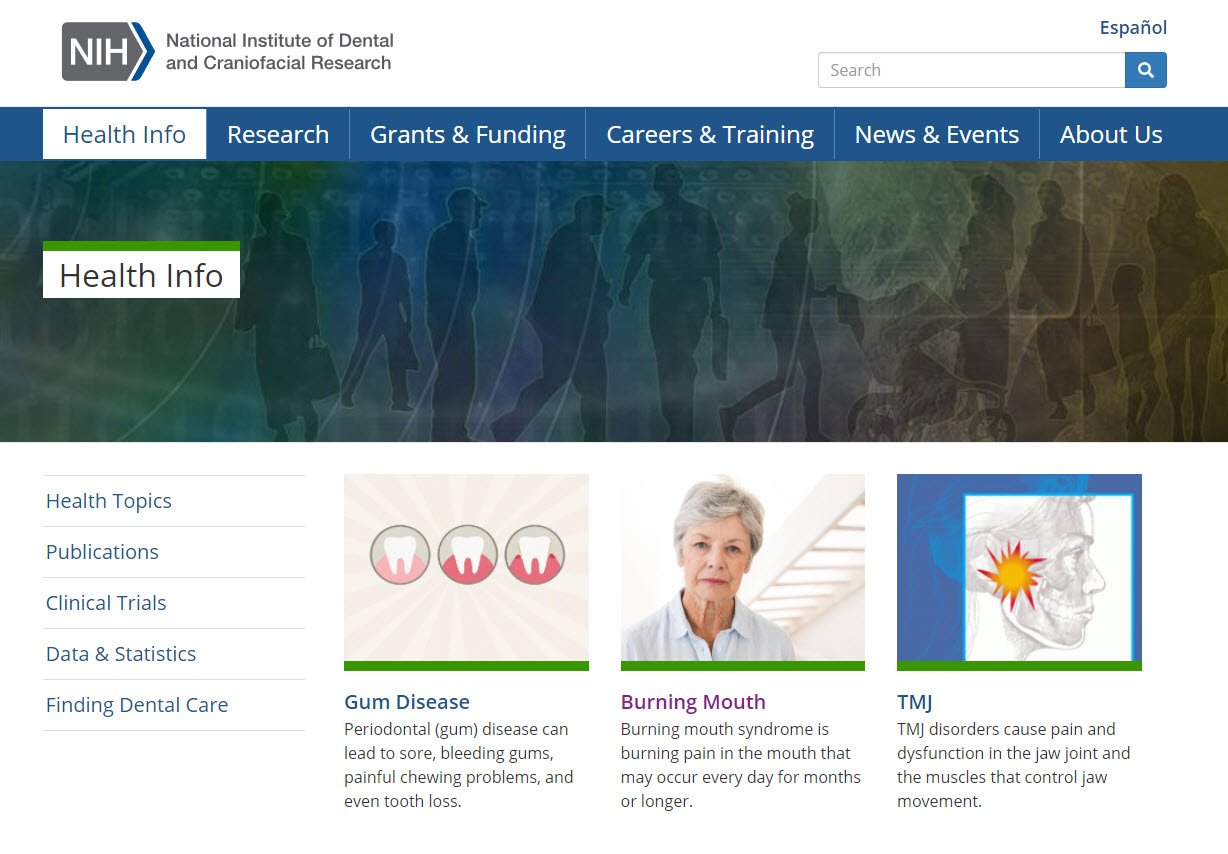Click the Gum Disease teeth illustration thumbnail
Screen dimensions: 1228x854
466,571
